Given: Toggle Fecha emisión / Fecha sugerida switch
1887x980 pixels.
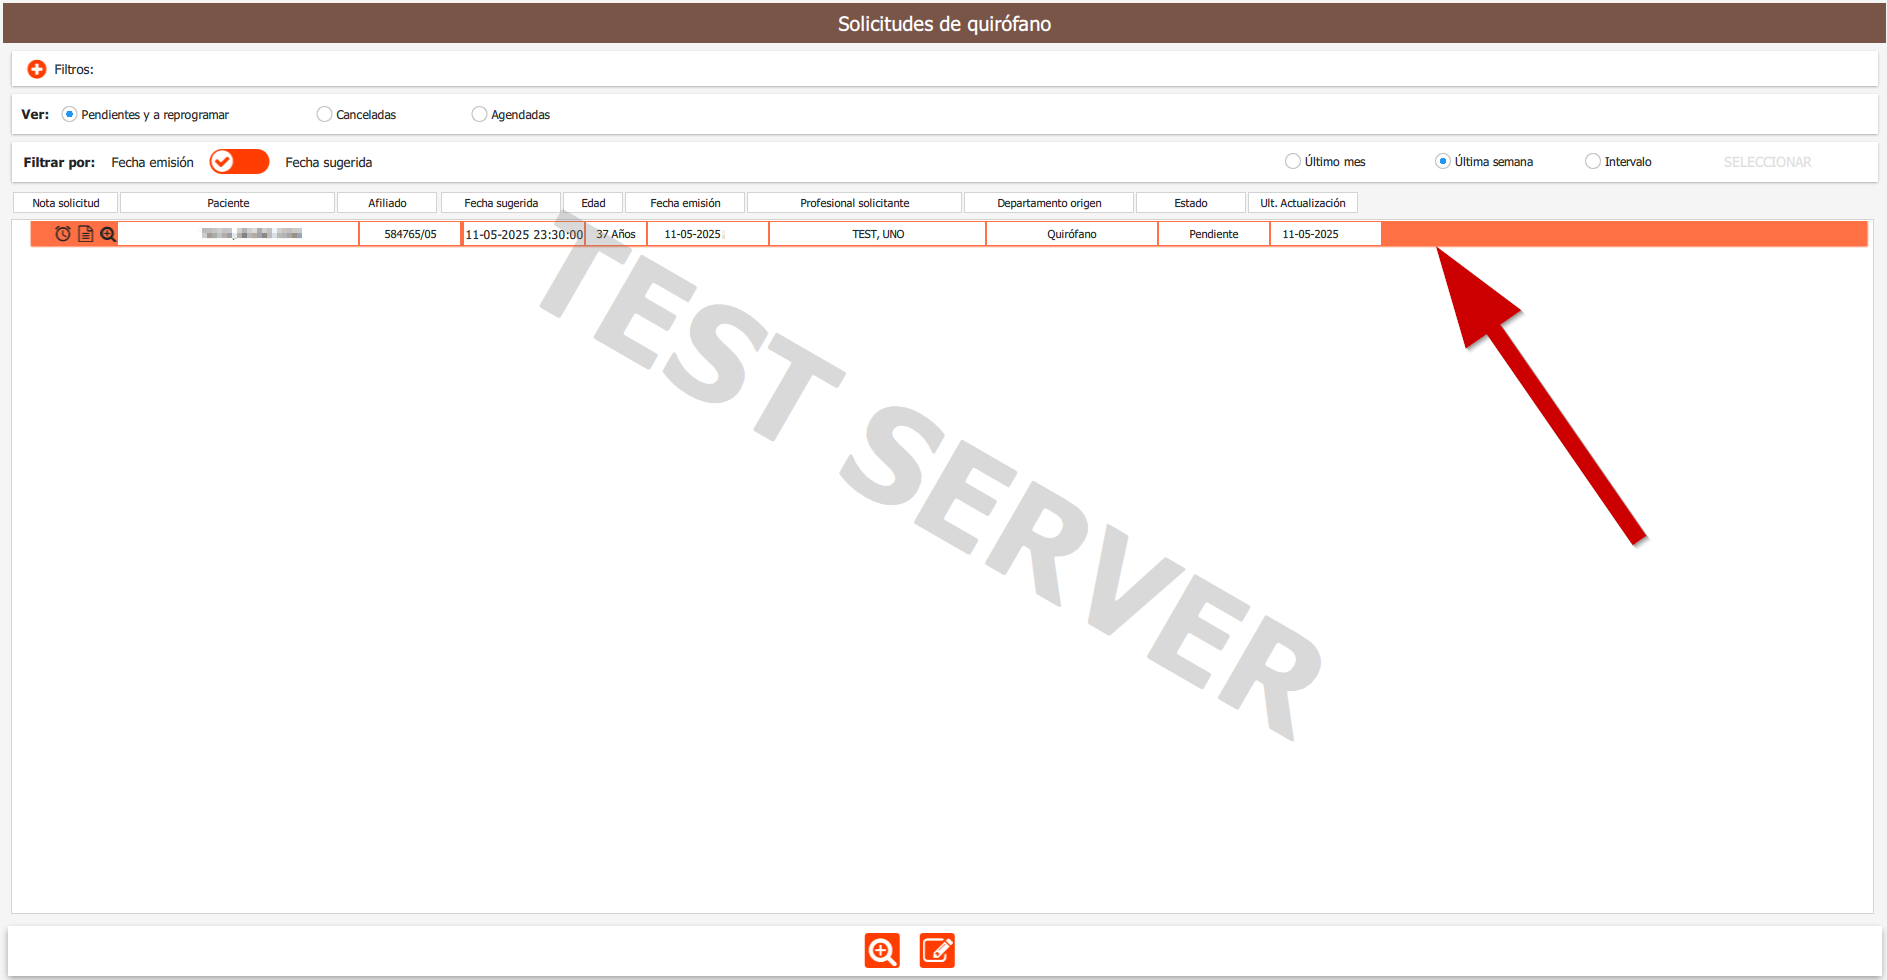Looking at the screenshot, I should [x=239, y=162].
